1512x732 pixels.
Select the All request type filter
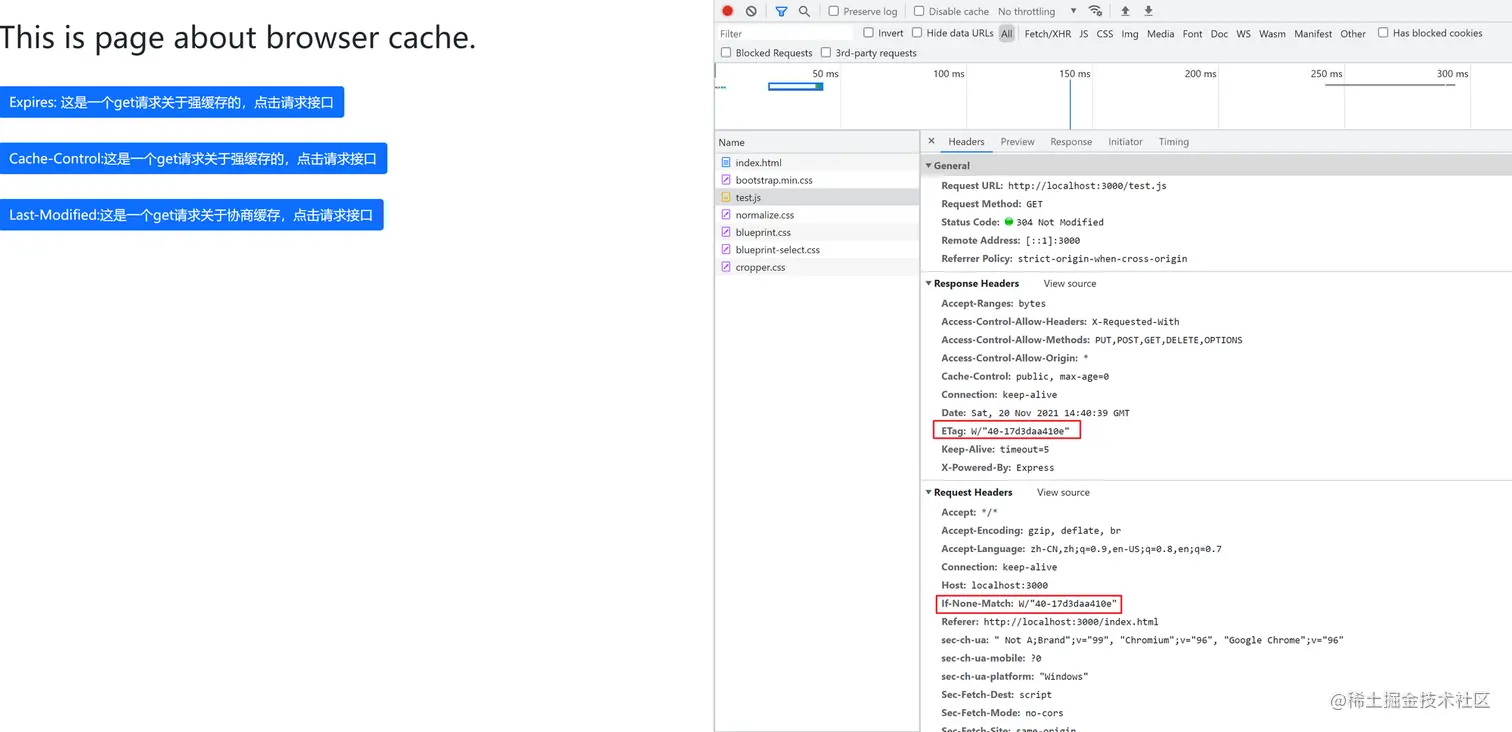coord(1007,34)
